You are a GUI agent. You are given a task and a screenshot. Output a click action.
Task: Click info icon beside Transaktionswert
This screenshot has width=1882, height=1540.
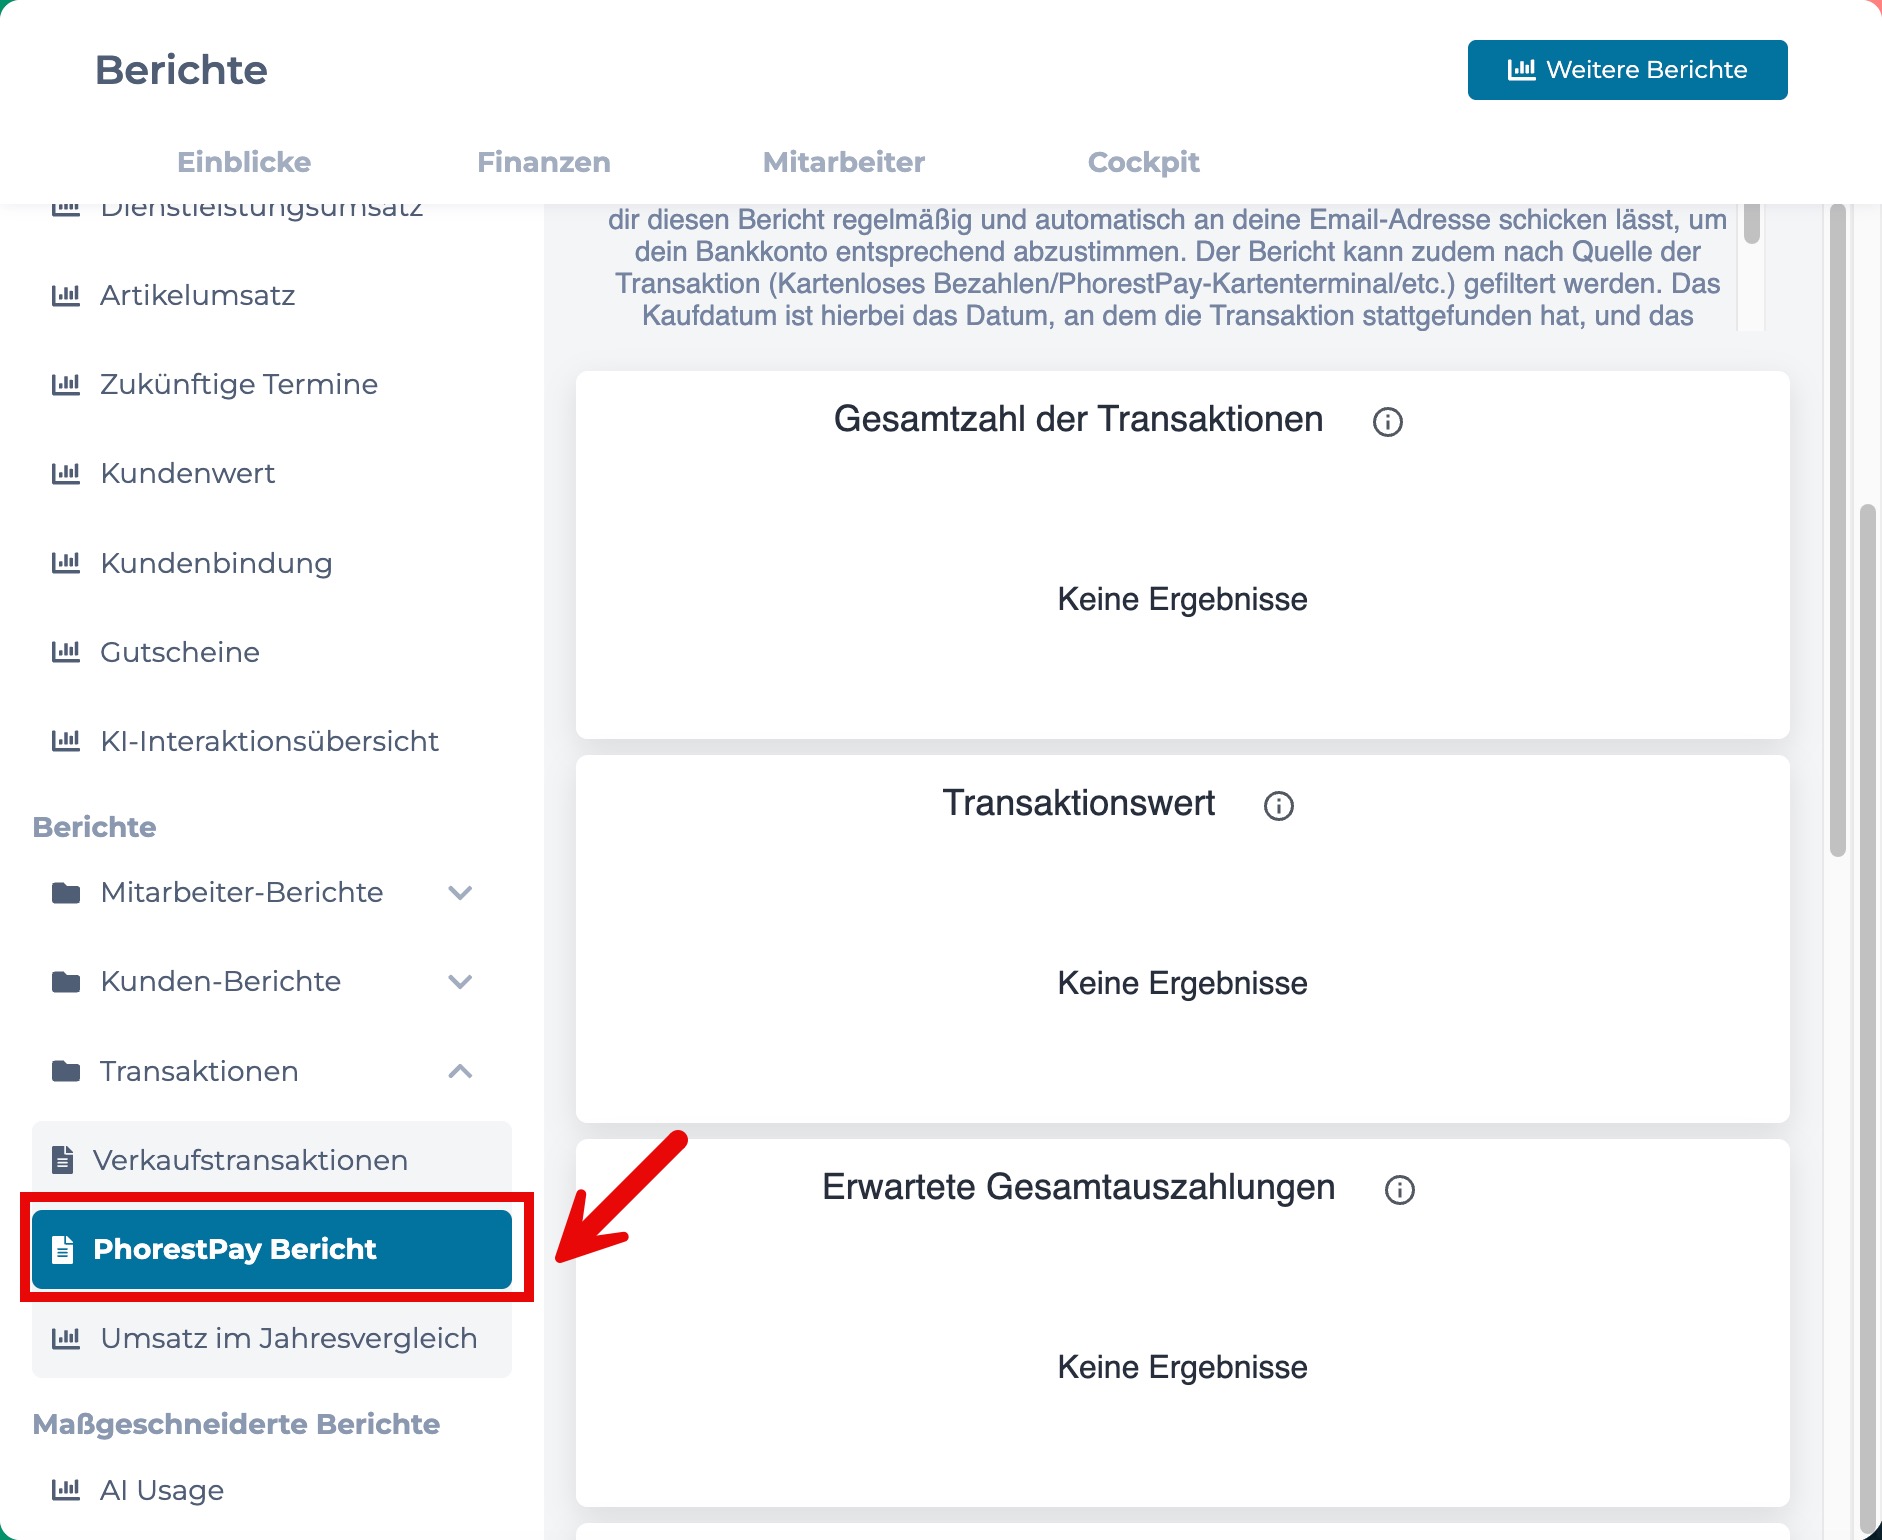coord(1278,806)
